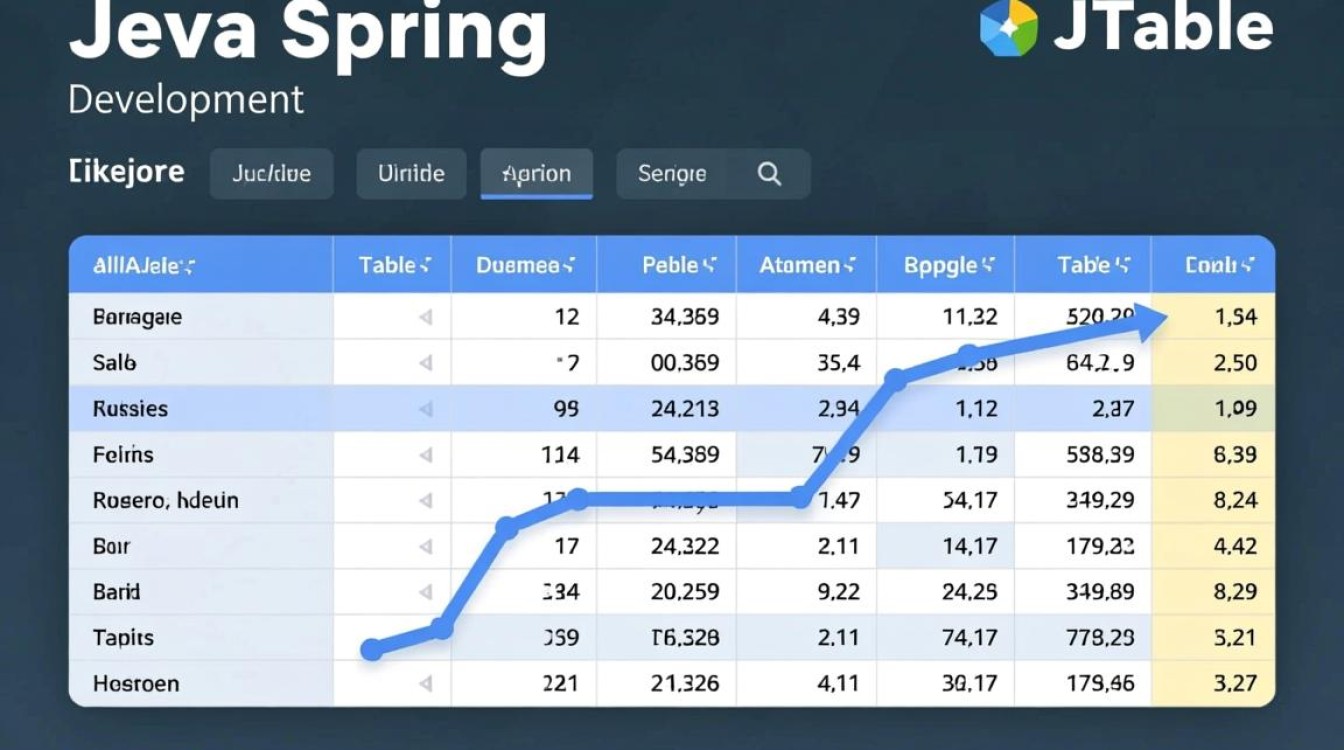1344x750 pixels.
Task: Expand the Barragare row triangle arrow
Action: coord(425,317)
